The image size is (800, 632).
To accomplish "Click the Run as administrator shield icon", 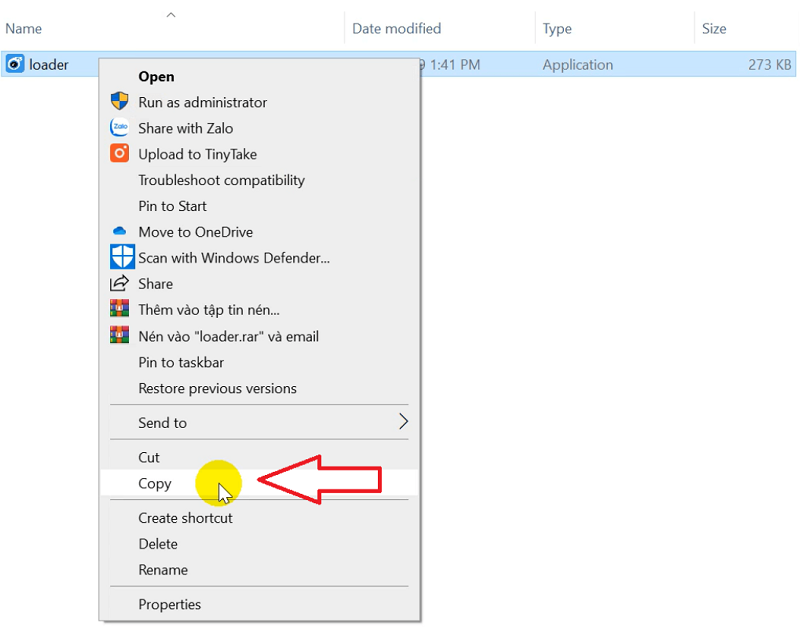I will click(120, 102).
